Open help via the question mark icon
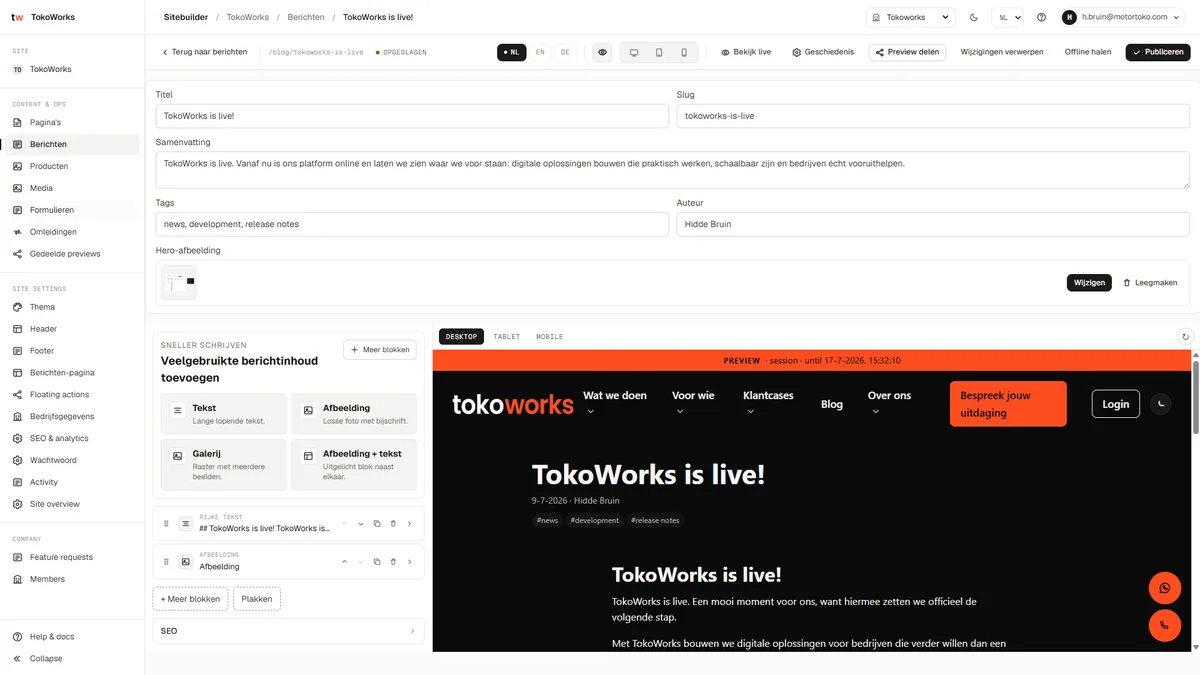This screenshot has width=1200, height=675. coord(1041,17)
